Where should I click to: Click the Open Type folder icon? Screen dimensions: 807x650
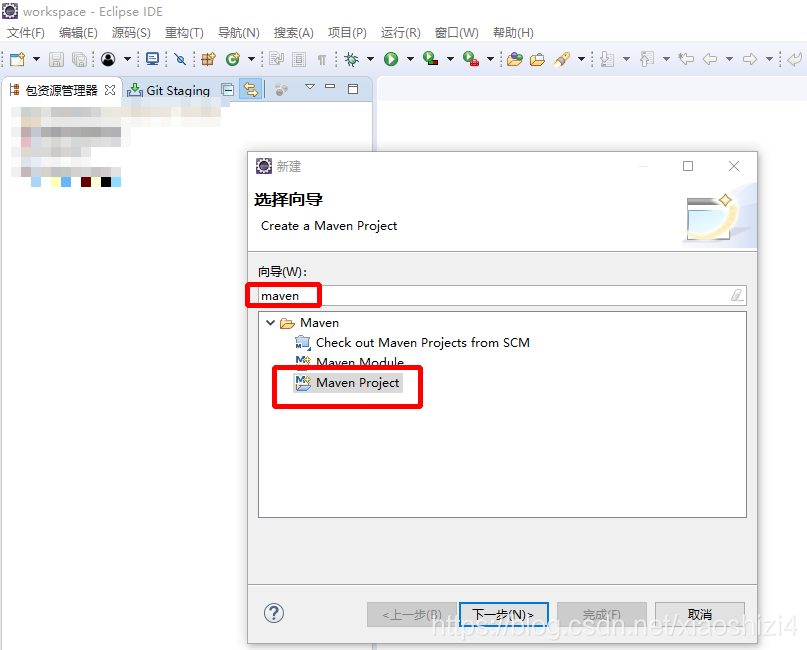(515, 60)
